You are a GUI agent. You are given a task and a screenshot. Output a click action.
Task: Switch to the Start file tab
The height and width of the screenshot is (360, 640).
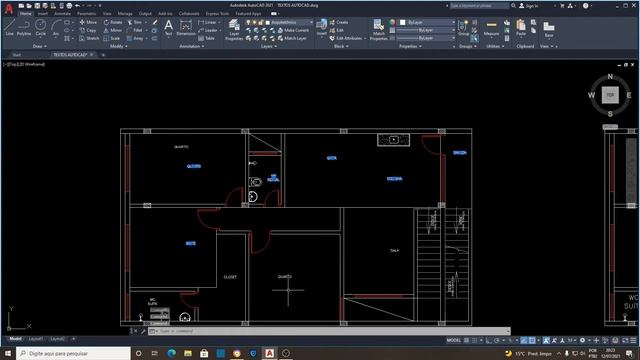pyautogui.click(x=17, y=55)
